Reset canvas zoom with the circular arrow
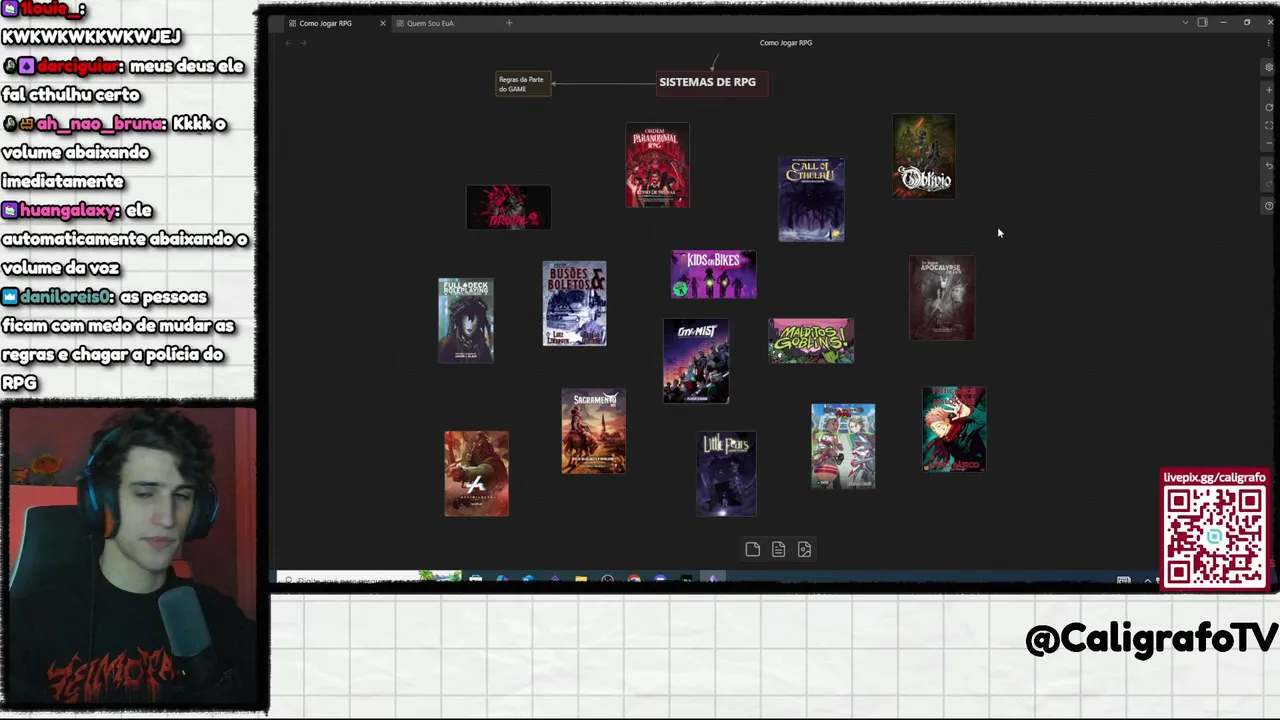Image resolution: width=1280 pixels, height=720 pixels. click(x=1269, y=107)
